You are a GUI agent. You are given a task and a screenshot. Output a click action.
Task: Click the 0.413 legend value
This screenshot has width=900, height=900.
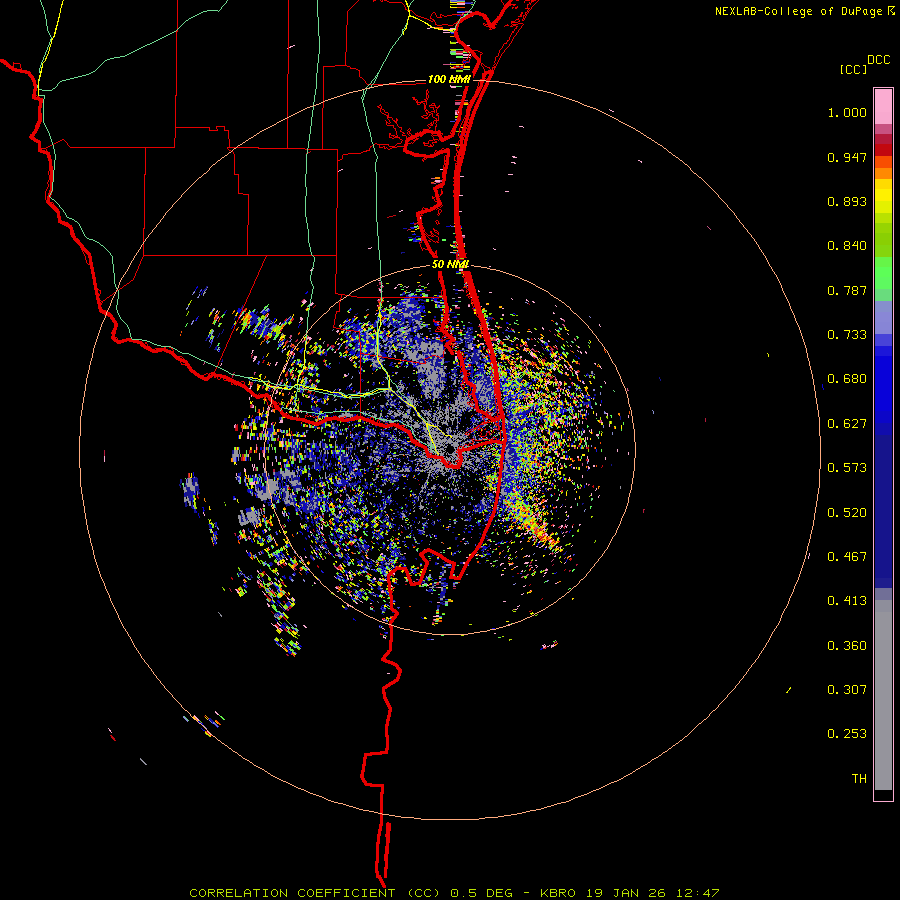(x=847, y=601)
